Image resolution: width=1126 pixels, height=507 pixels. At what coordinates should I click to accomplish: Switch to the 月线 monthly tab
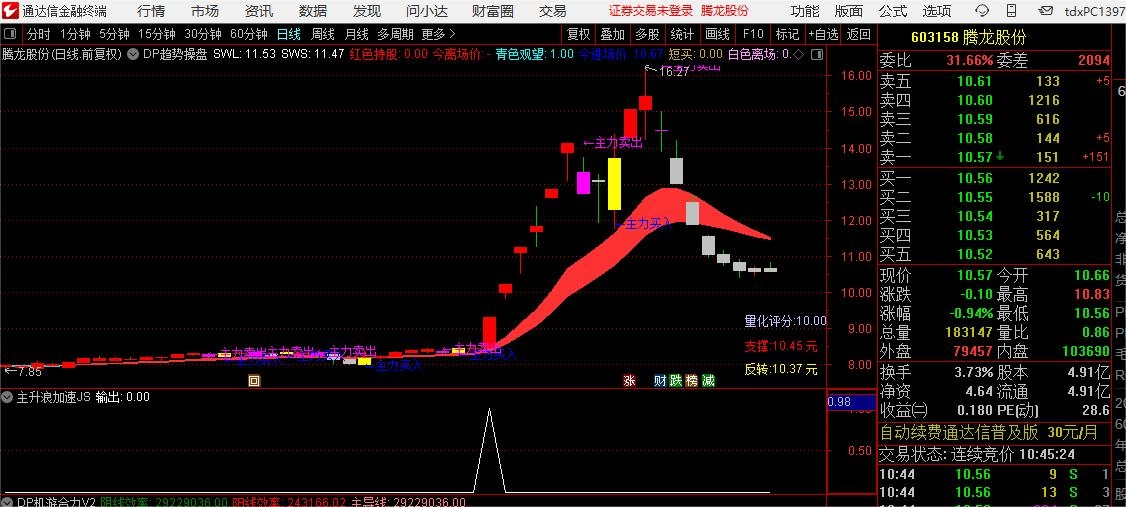coord(356,34)
